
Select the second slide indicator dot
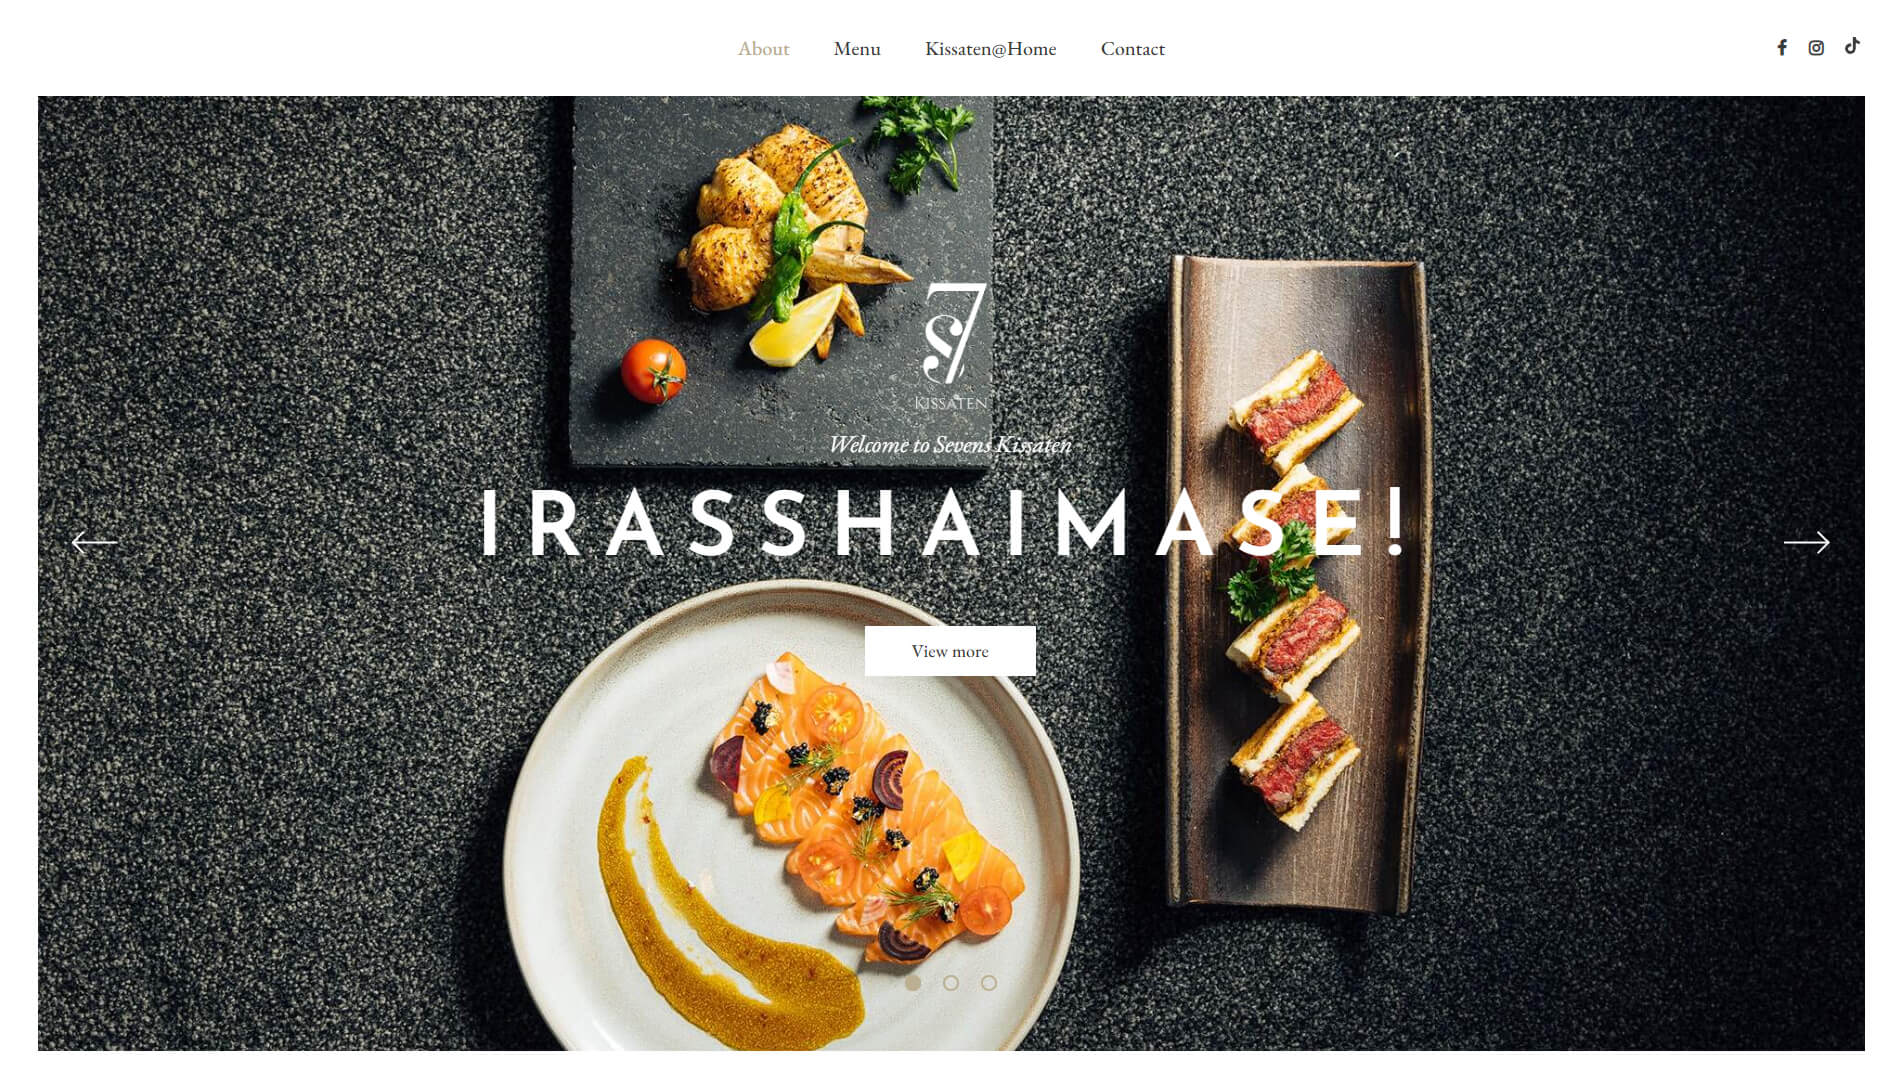pos(951,983)
